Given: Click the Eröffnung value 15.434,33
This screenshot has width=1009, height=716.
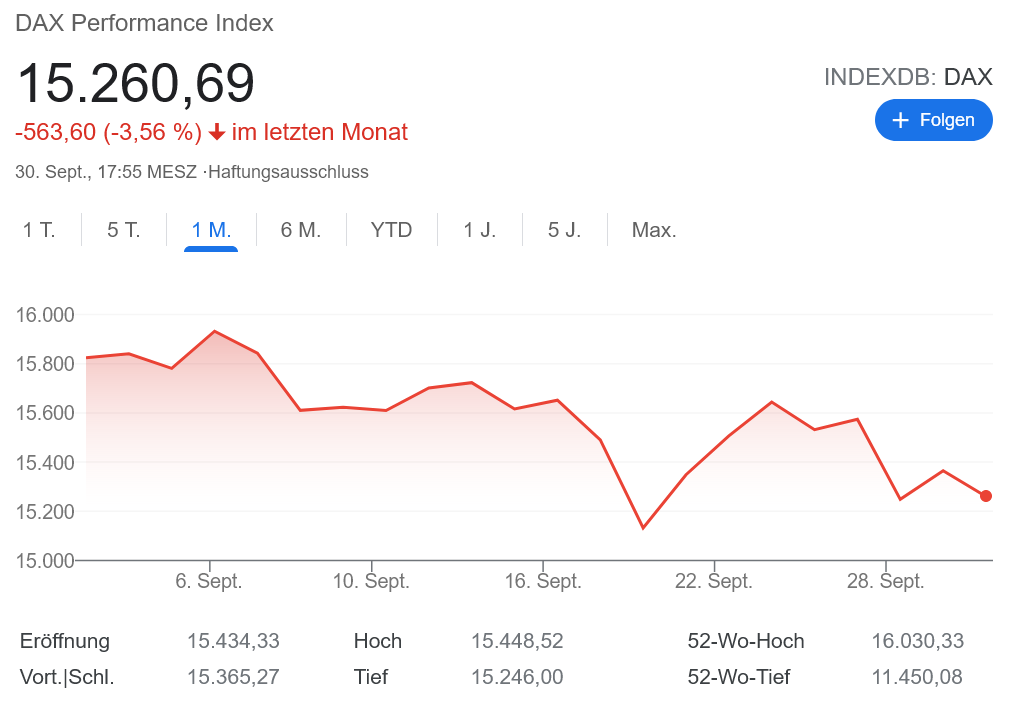Looking at the screenshot, I should coord(233,641).
